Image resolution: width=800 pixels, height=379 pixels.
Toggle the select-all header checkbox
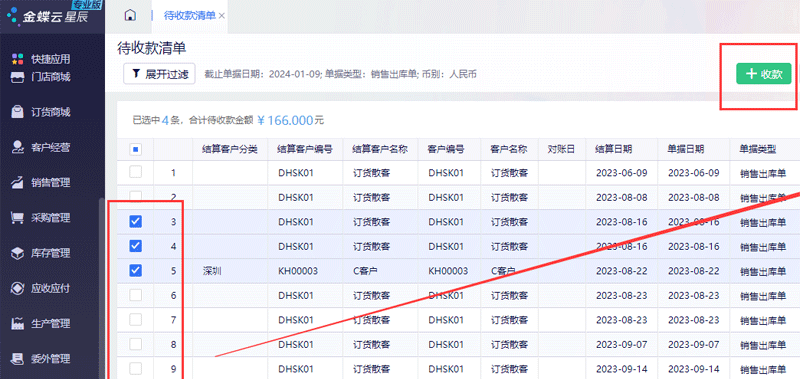136,150
